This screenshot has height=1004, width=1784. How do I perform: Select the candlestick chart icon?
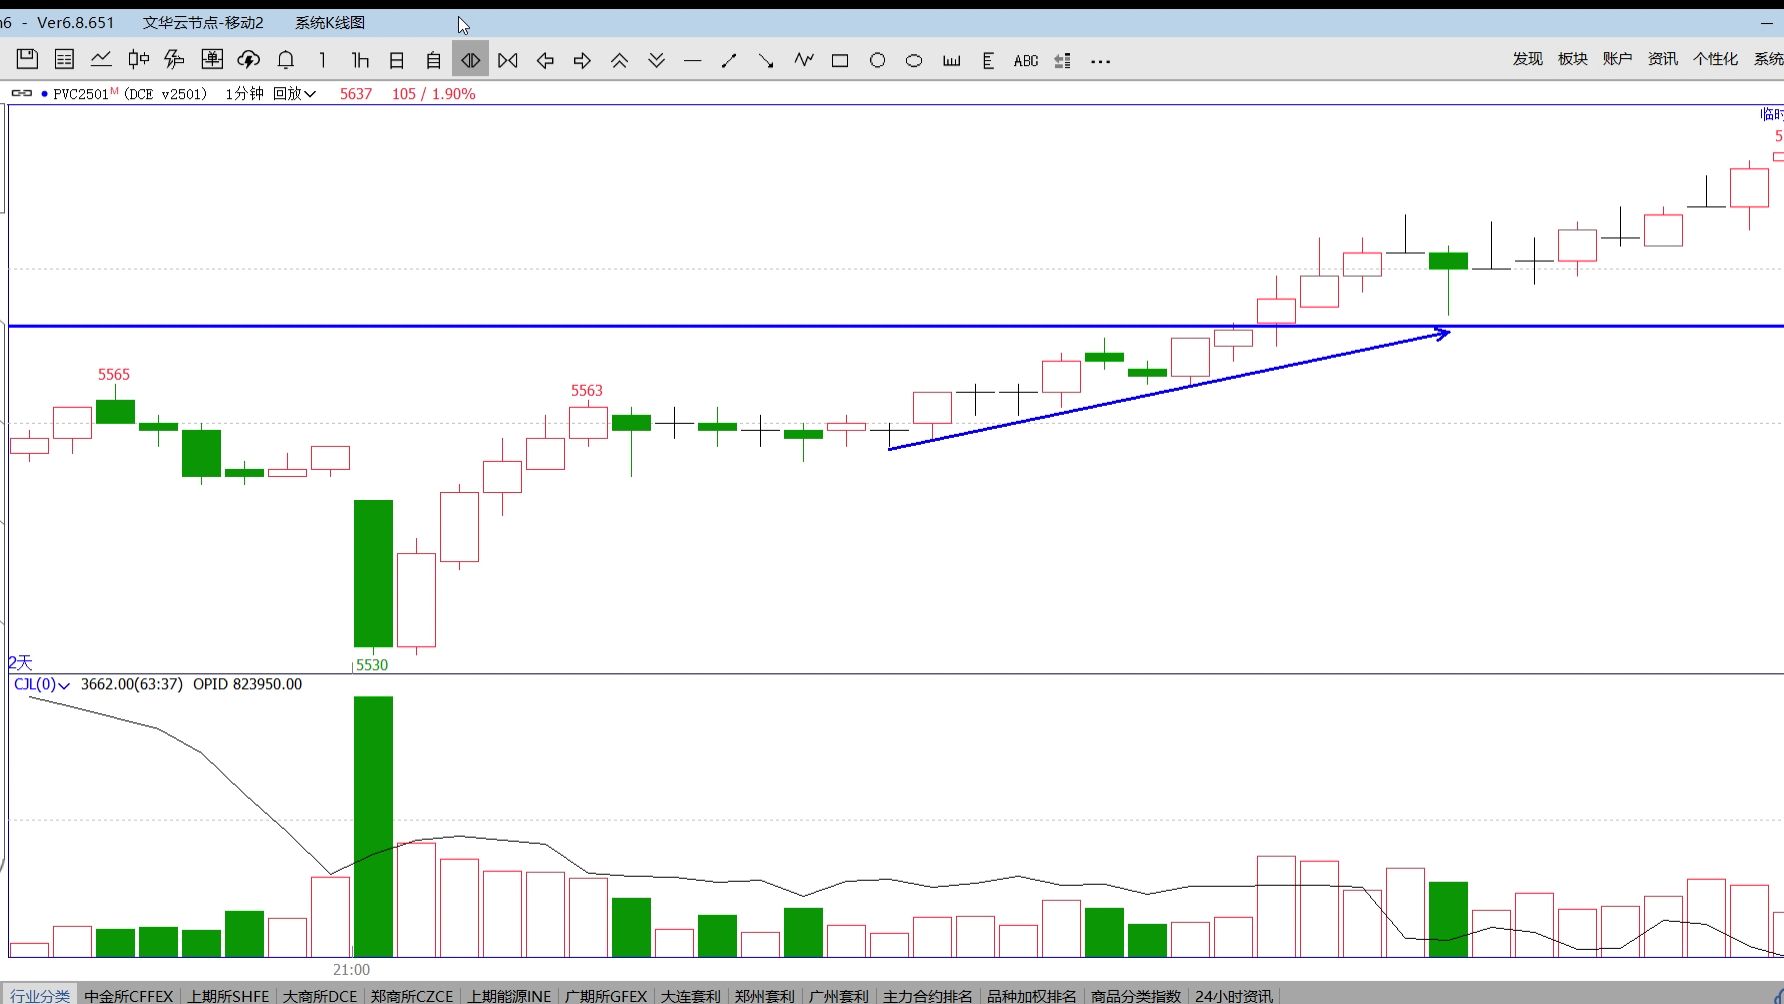tap(138, 60)
